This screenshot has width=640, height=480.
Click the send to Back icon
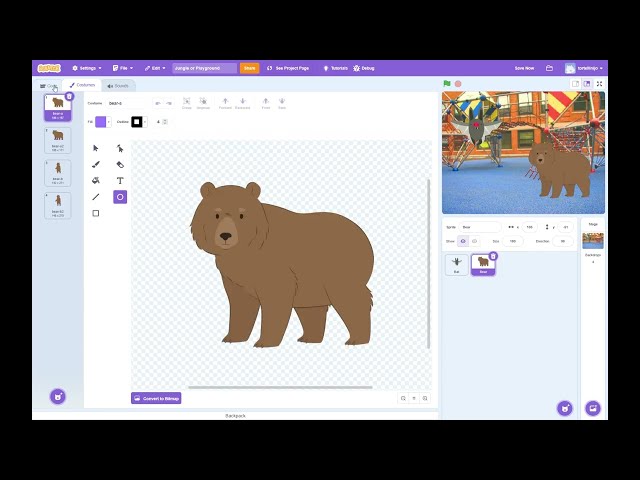pos(282,103)
